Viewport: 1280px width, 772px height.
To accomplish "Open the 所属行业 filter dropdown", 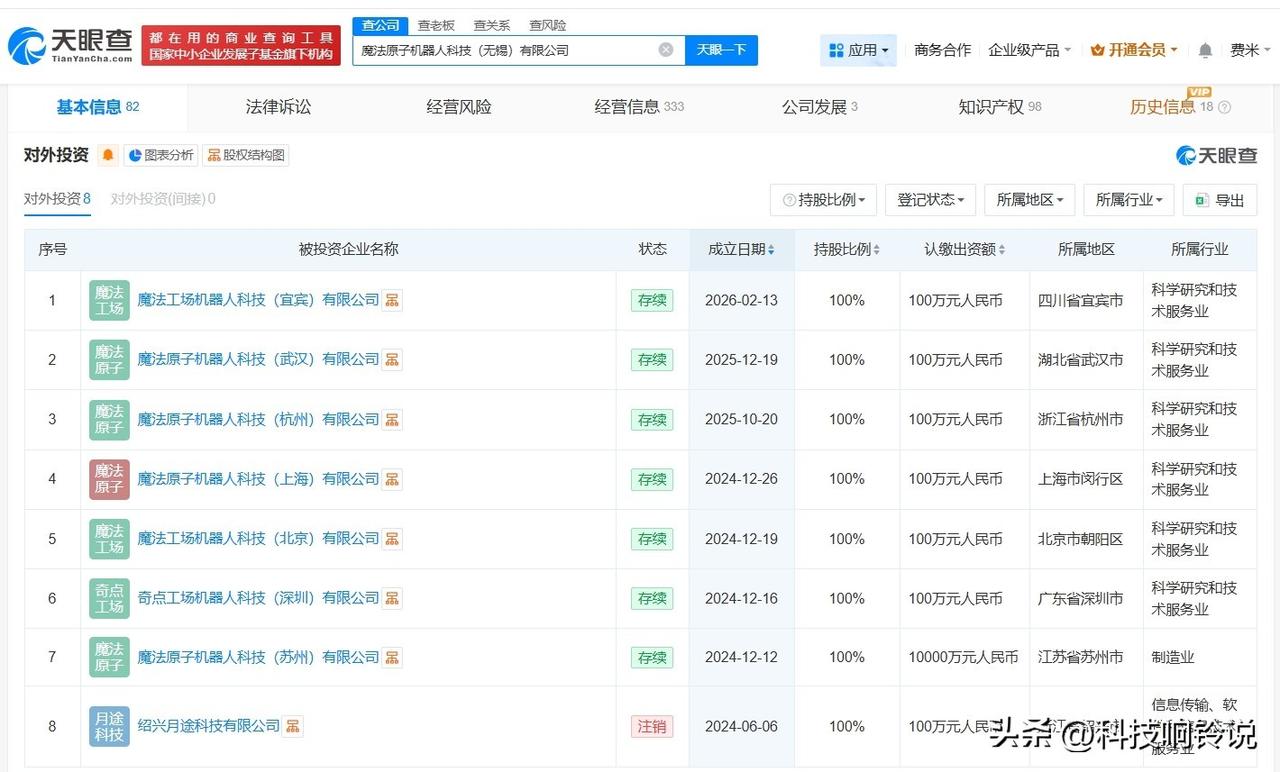I will tap(1129, 200).
